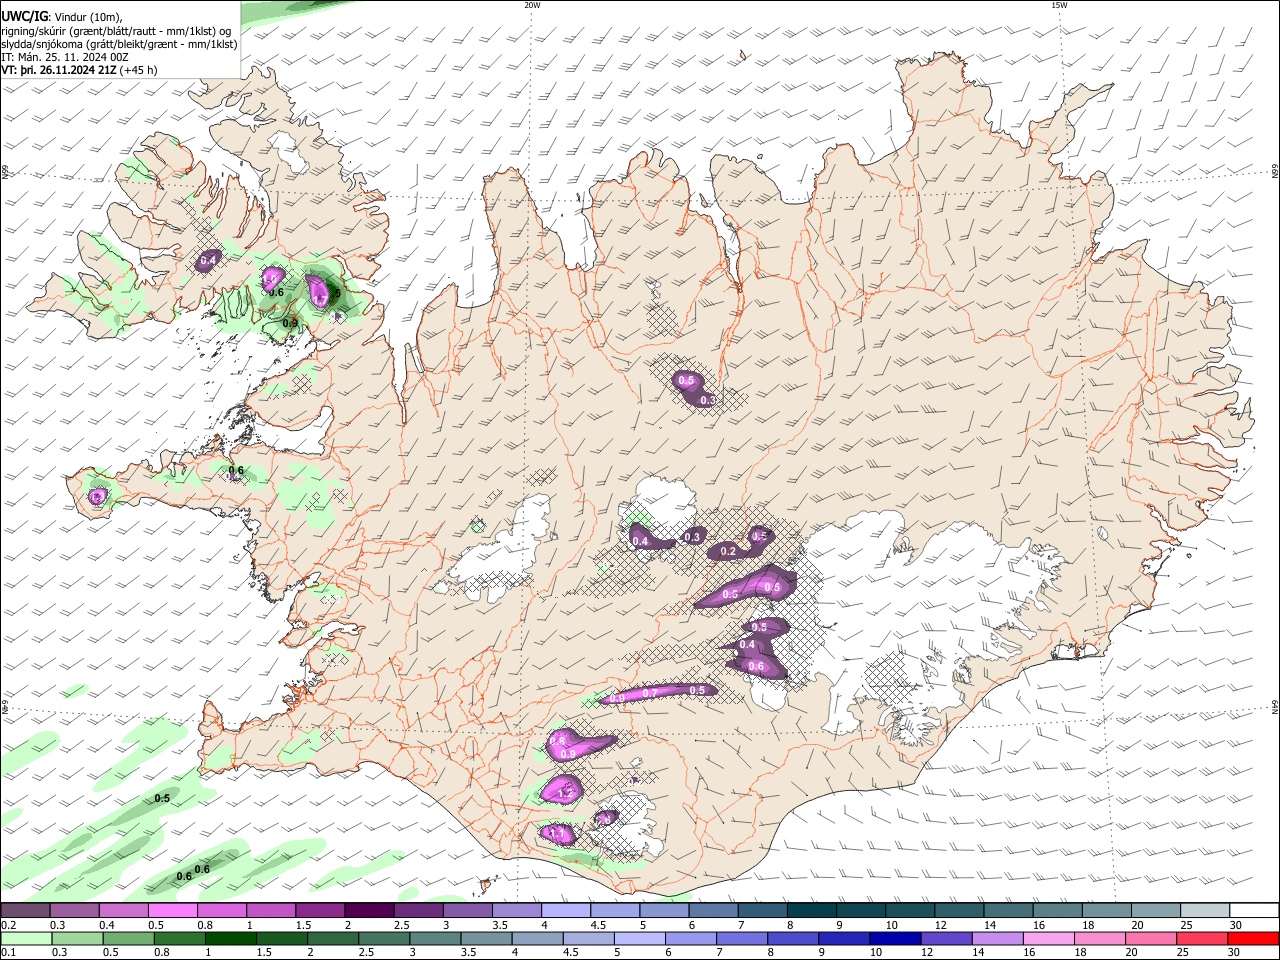Select the bright red swatch ending the lower legend
This screenshot has height=960, width=1280.
(x=1254, y=939)
